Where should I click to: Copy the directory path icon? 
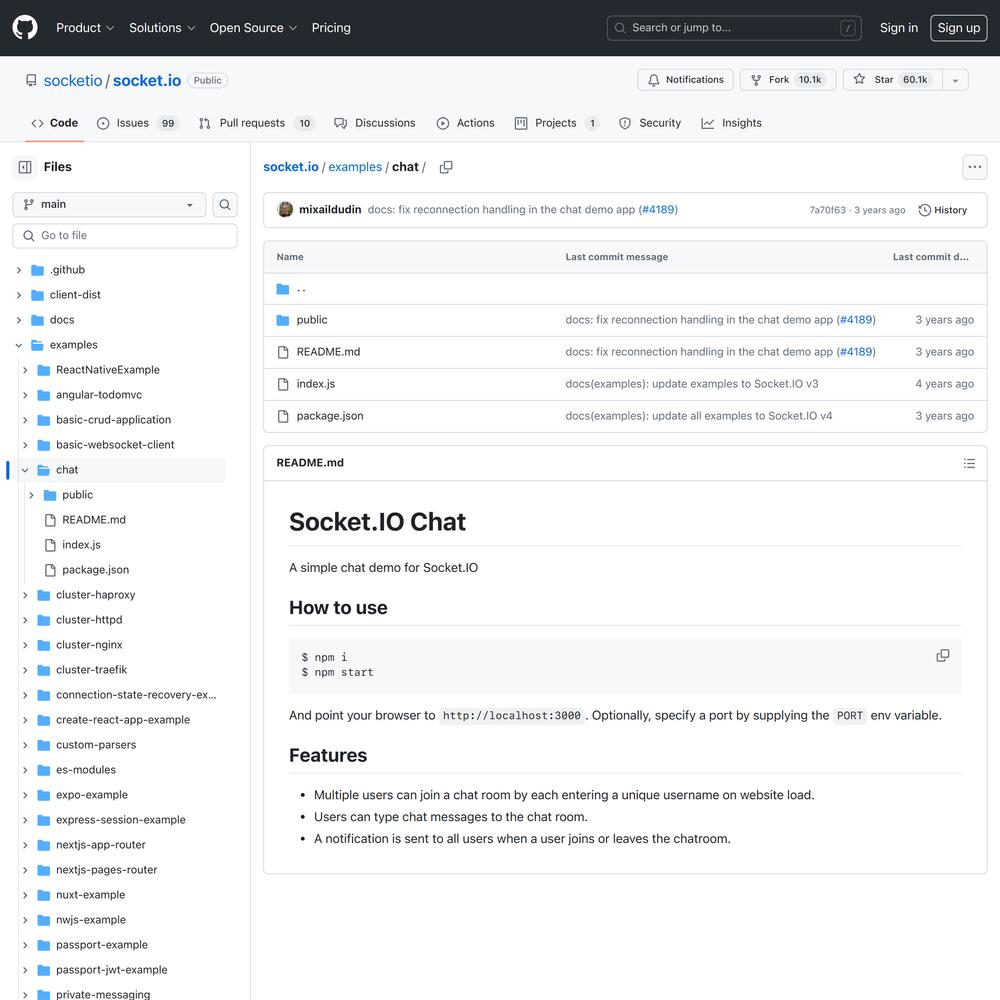[446, 167]
